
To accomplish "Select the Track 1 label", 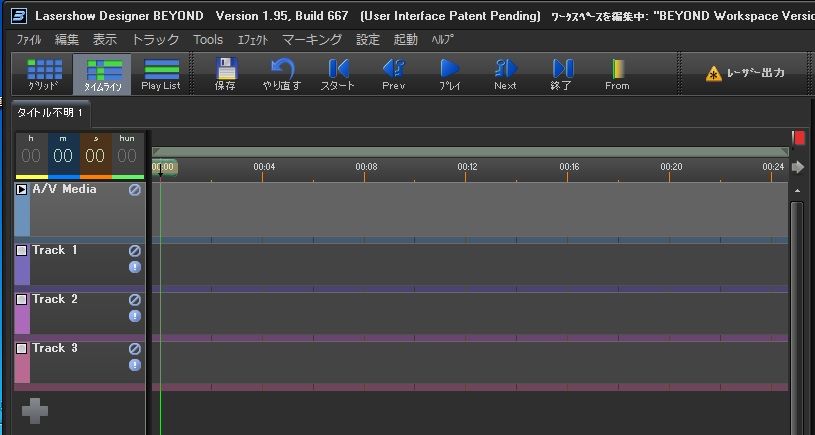I will tap(55, 251).
